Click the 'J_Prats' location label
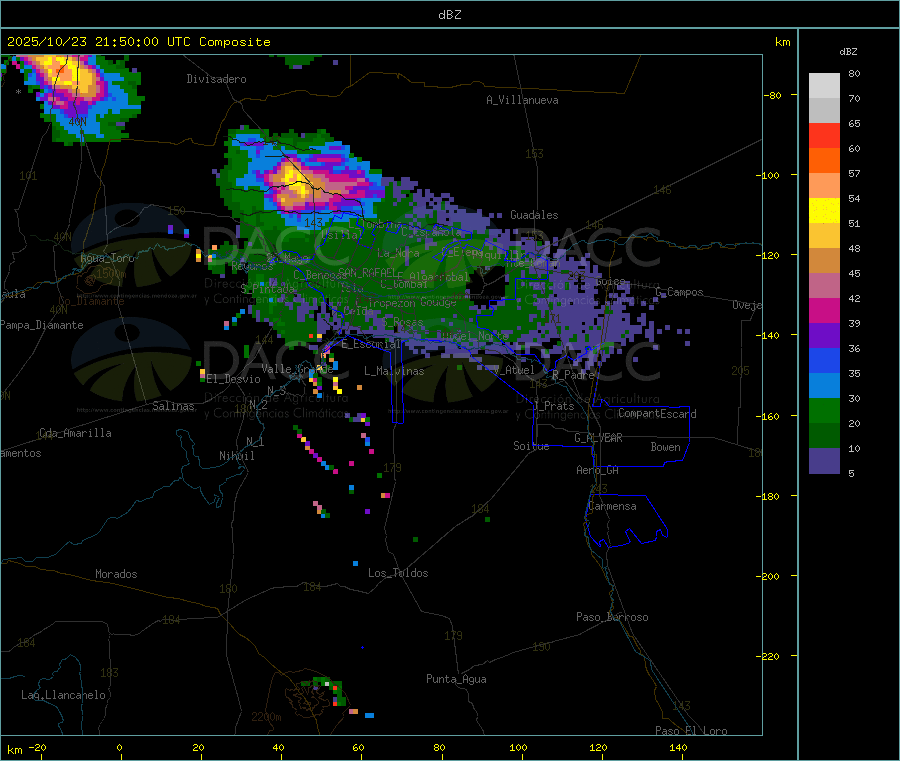900x761 pixels. click(552, 406)
